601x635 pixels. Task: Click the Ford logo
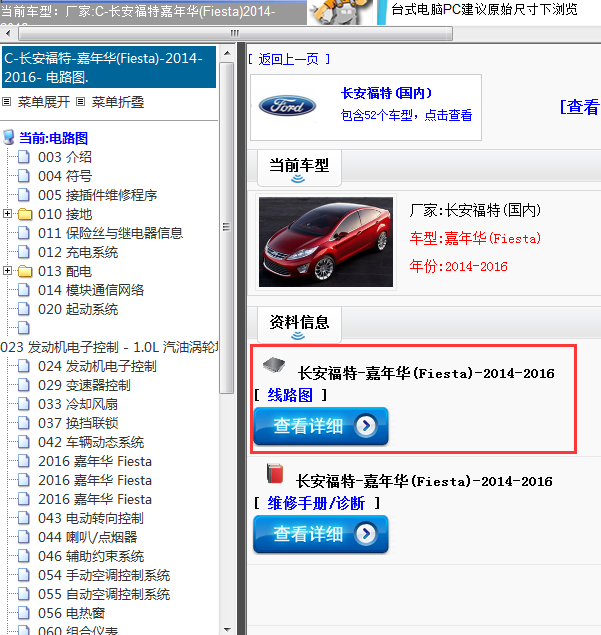[x=287, y=106]
